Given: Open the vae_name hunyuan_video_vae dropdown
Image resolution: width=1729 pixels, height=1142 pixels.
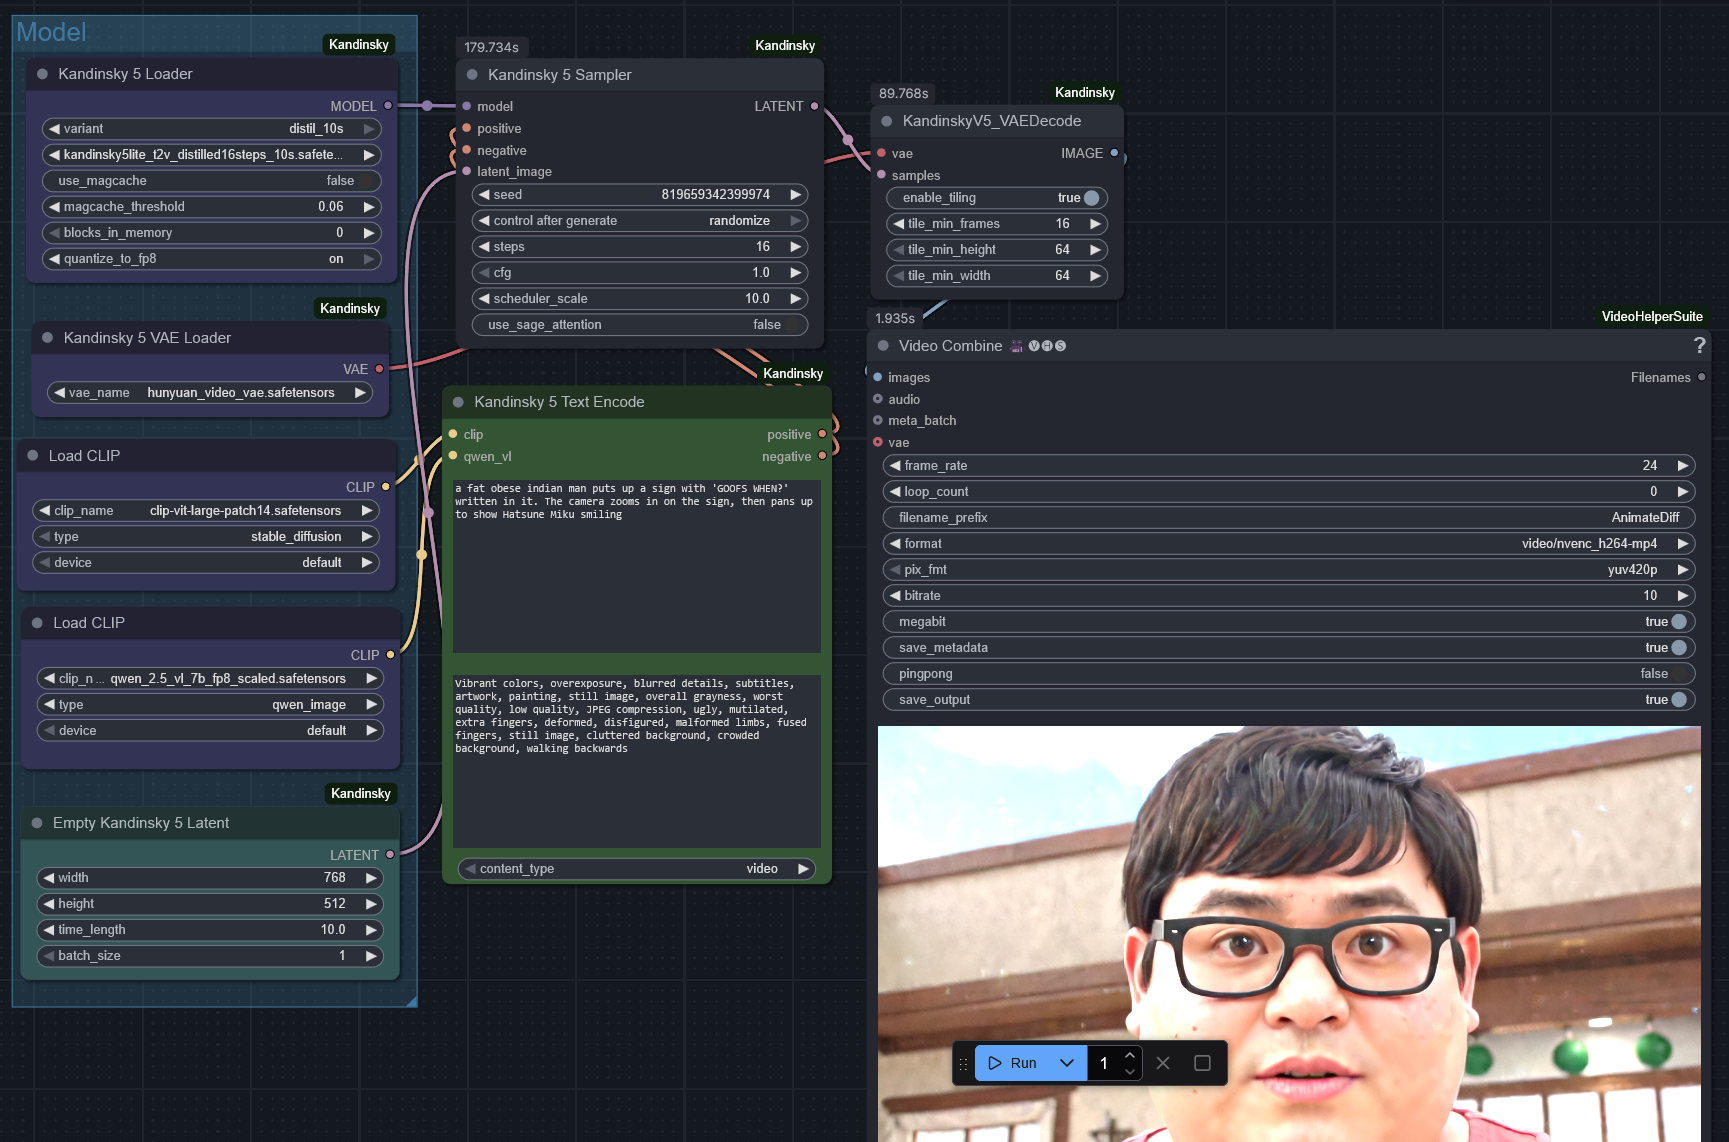Looking at the screenshot, I should point(210,393).
